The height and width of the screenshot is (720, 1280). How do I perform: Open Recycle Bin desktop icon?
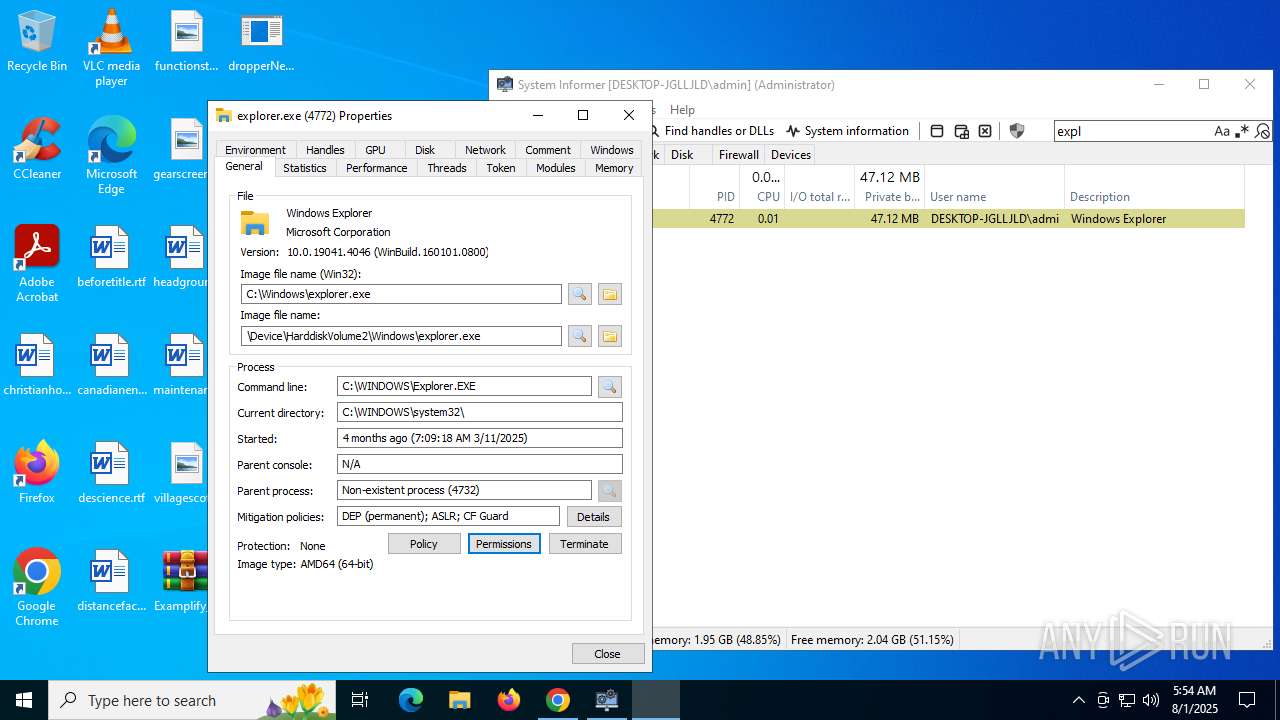[x=37, y=42]
